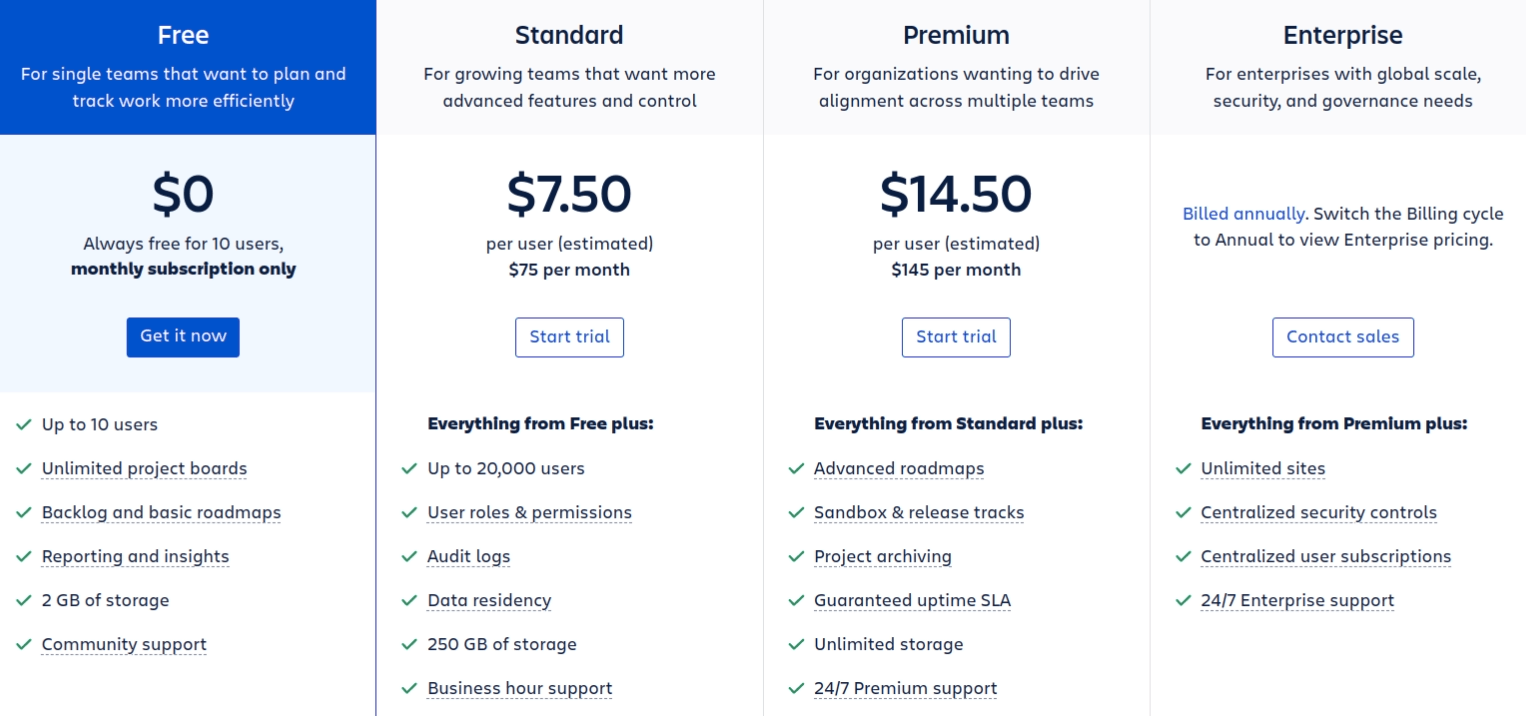Open Business hour support details
Viewport: 1526px width, 716px height.
coord(519,688)
